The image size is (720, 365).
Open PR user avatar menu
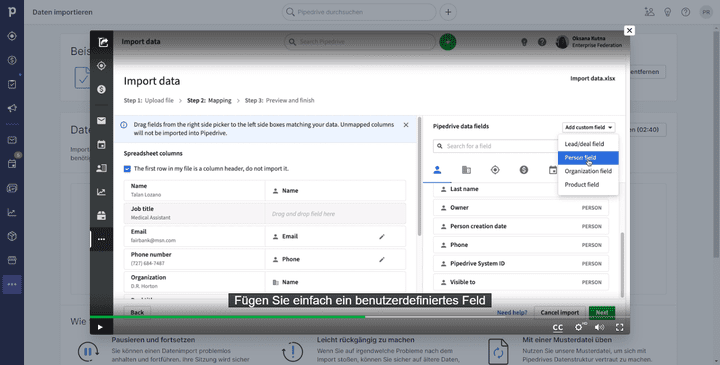point(706,12)
